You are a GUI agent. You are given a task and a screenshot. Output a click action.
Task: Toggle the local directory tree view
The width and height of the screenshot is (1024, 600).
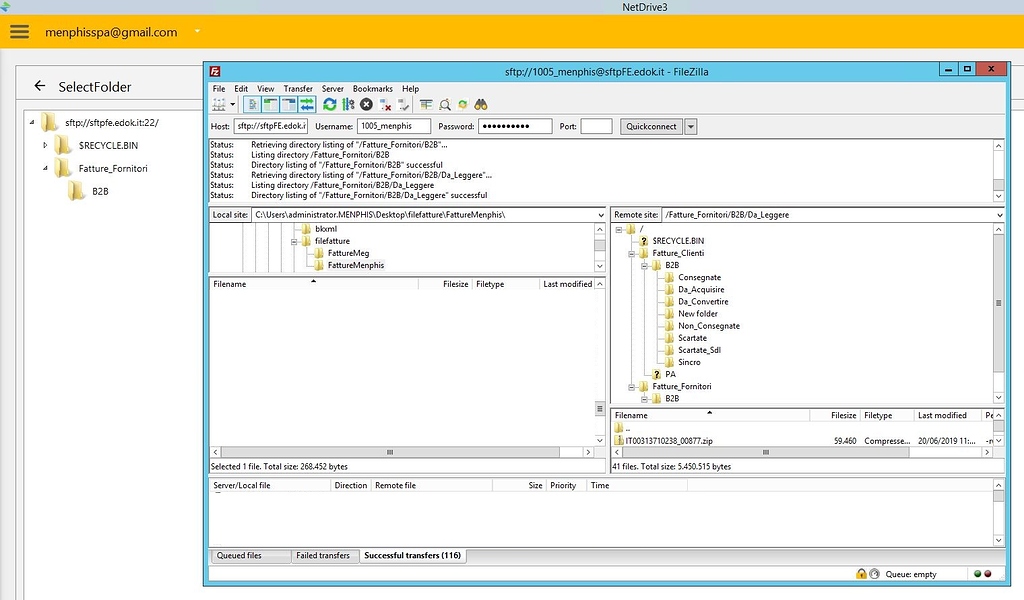(x=269, y=104)
